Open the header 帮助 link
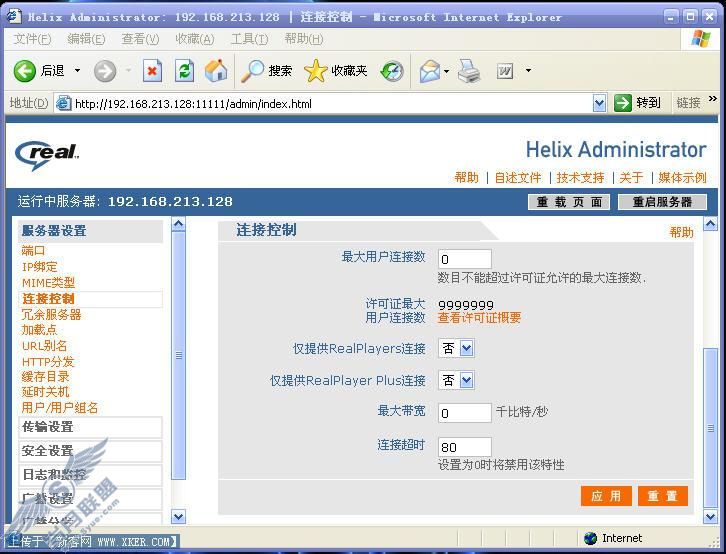This screenshot has width=726, height=554. 466,178
